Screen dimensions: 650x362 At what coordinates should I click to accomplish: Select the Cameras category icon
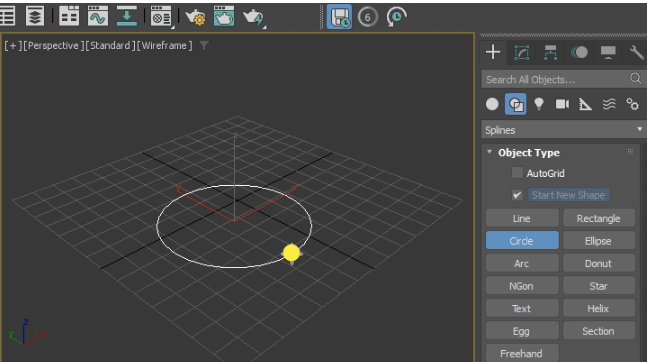point(562,104)
